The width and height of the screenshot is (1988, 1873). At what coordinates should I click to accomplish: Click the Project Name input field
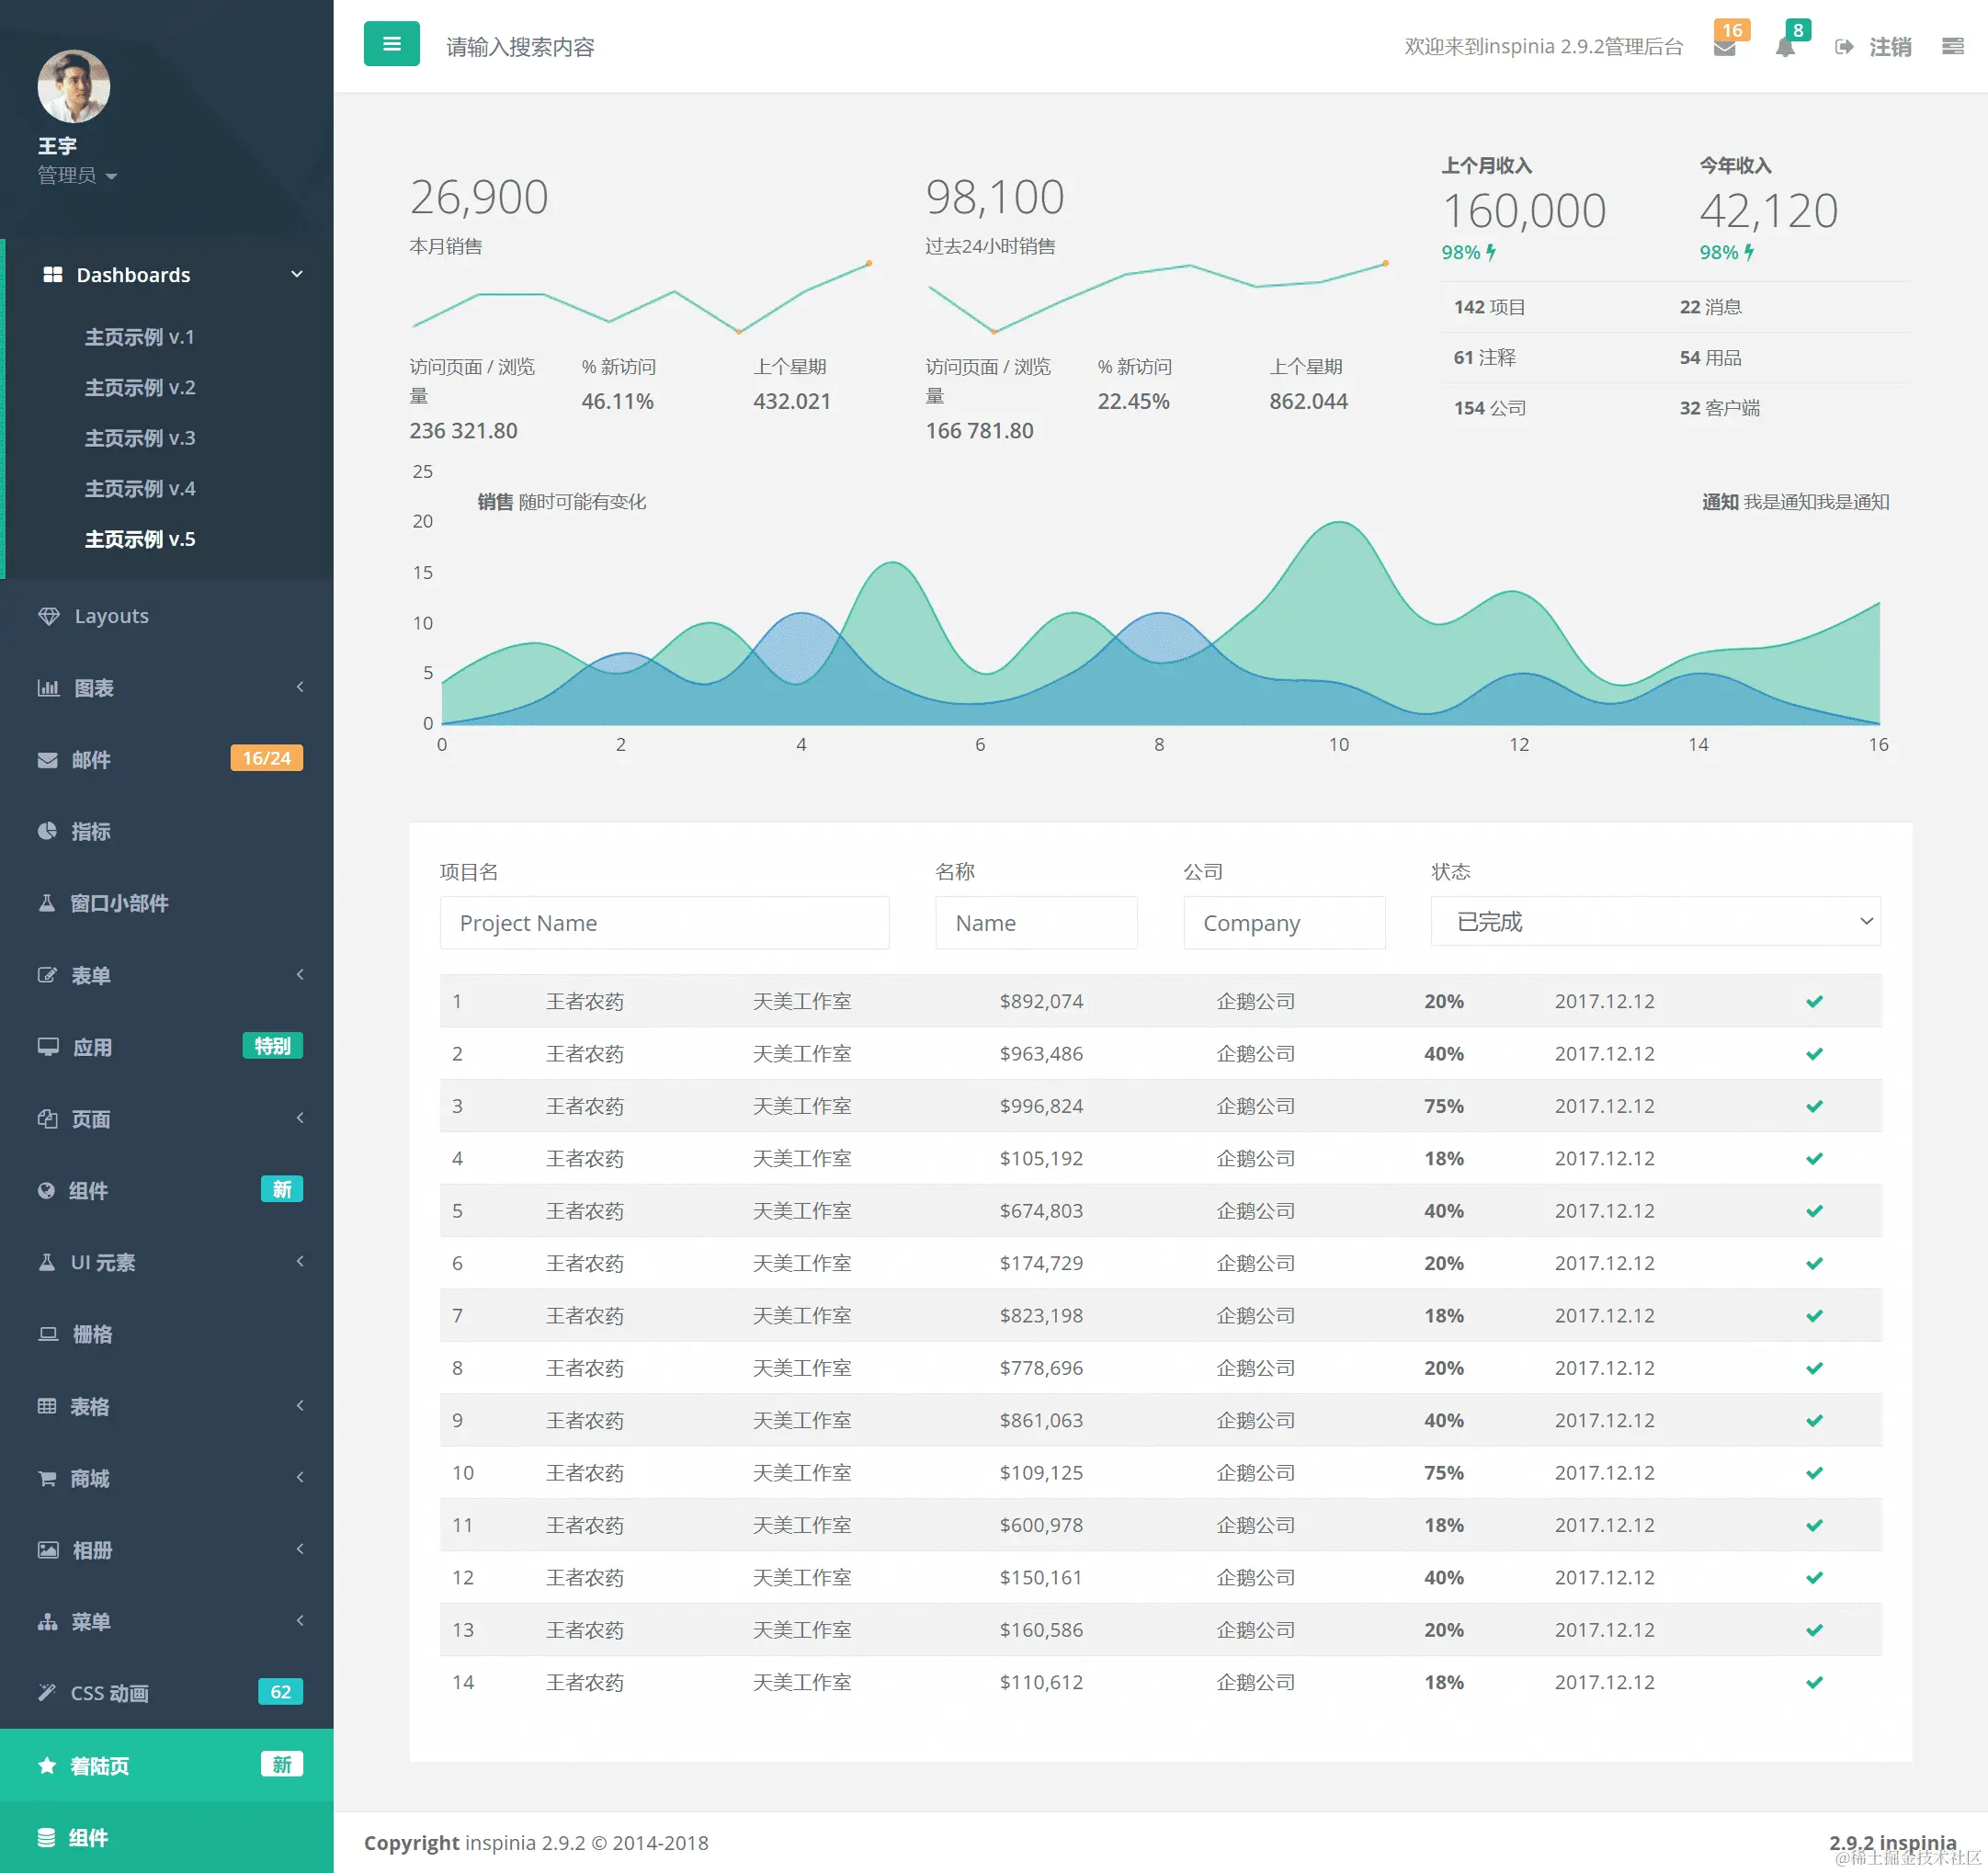pyautogui.click(x=664, y=923)
